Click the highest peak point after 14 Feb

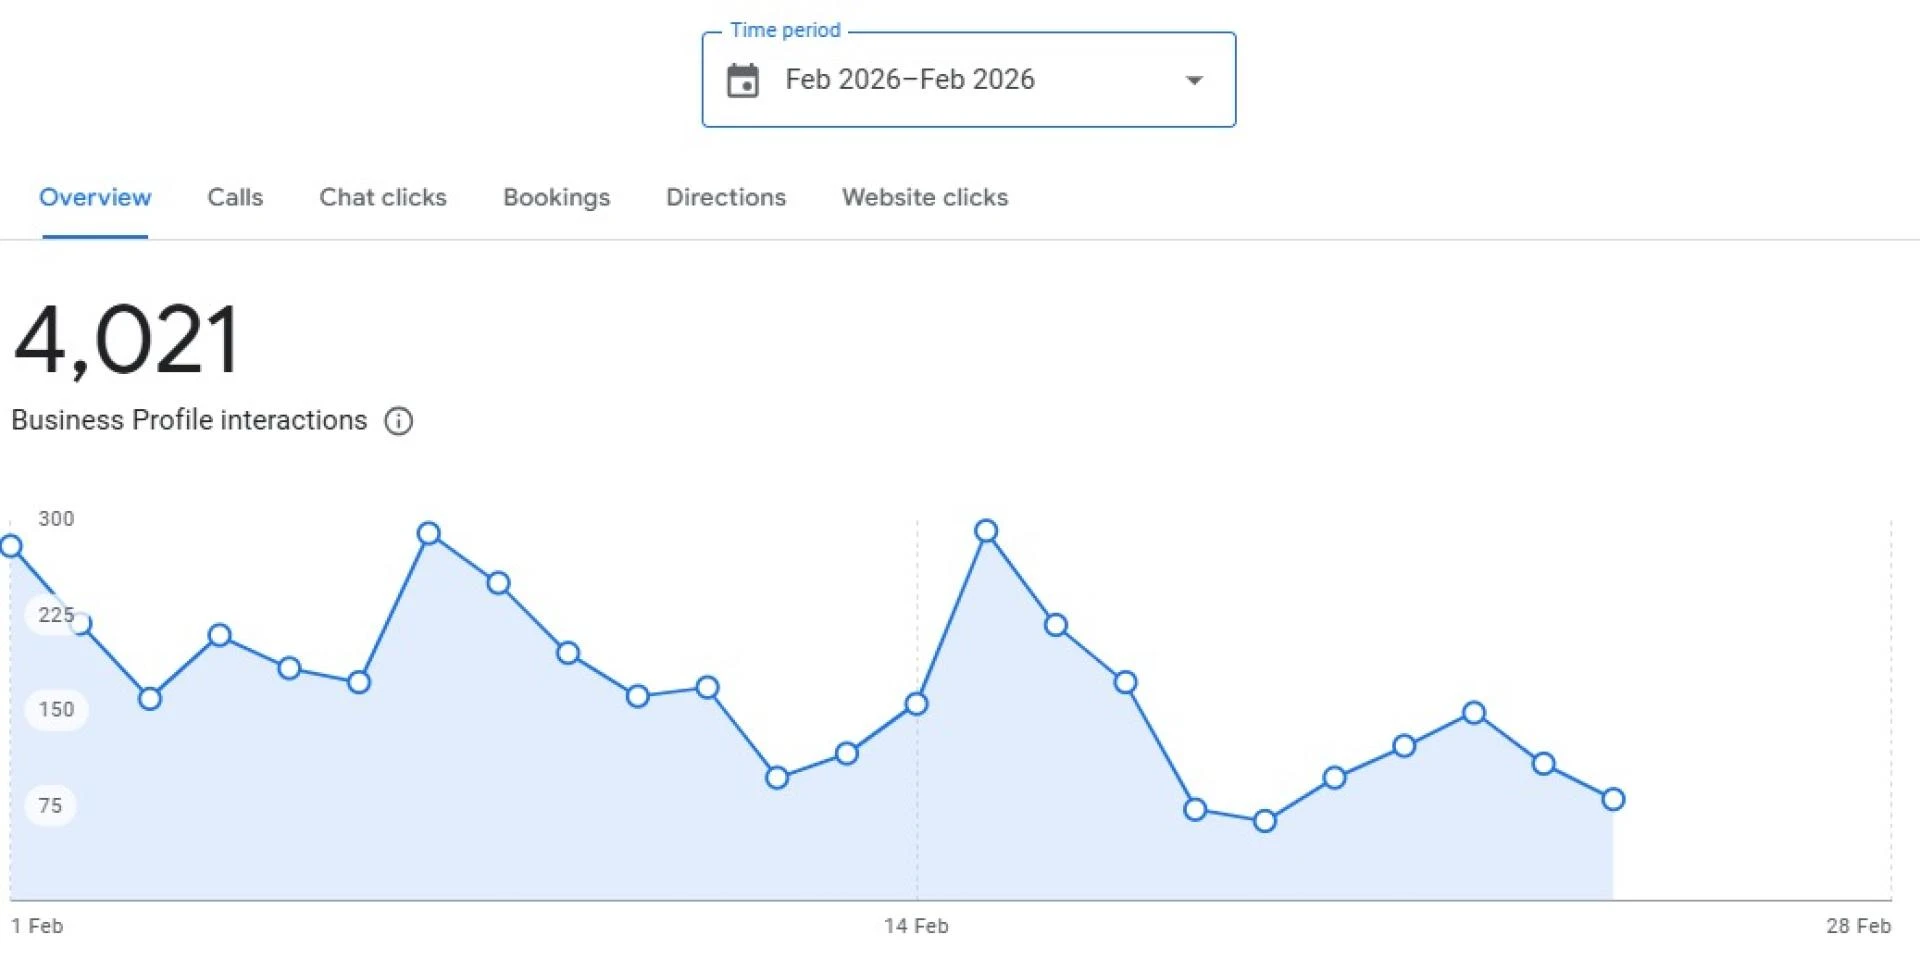pyautogui.click(x=986, y=531)
